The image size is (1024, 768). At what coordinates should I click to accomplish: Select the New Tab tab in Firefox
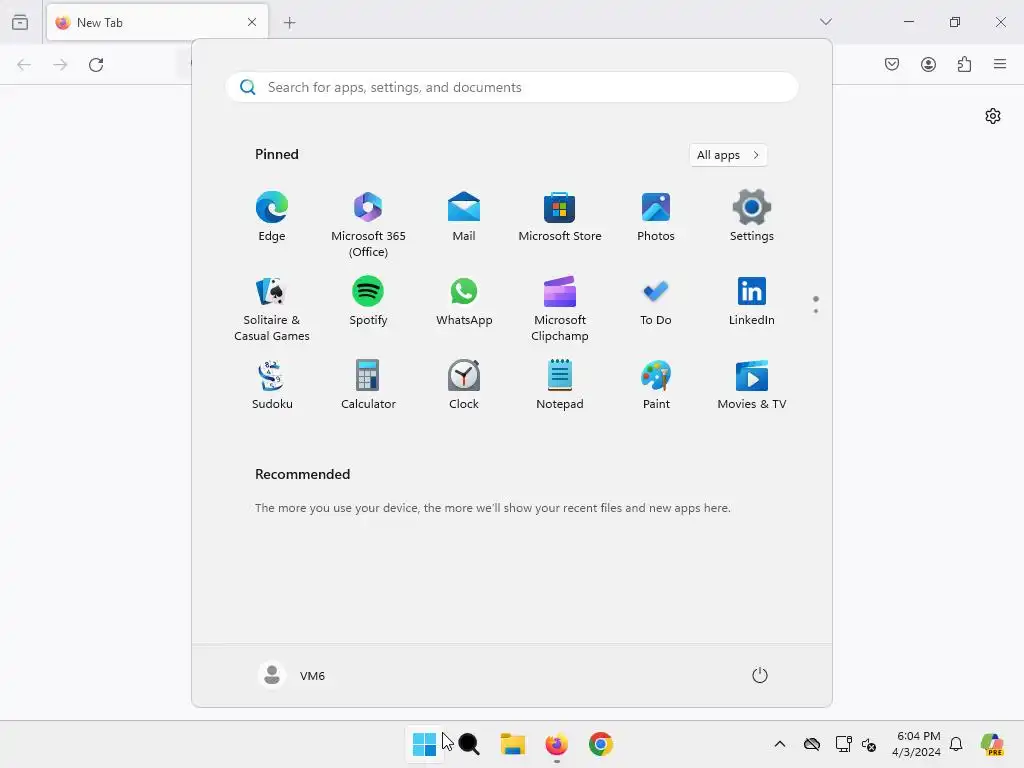coord(157,22)
